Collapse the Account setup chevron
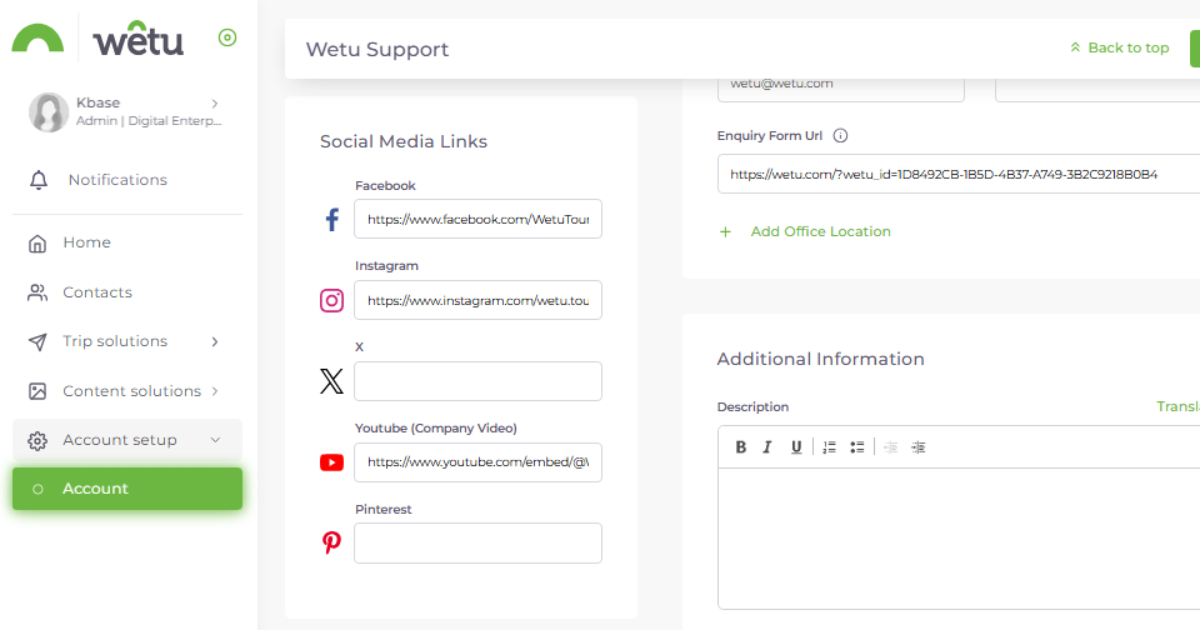This screenshot has width=1200, height=630. click(x=215, y=440)
